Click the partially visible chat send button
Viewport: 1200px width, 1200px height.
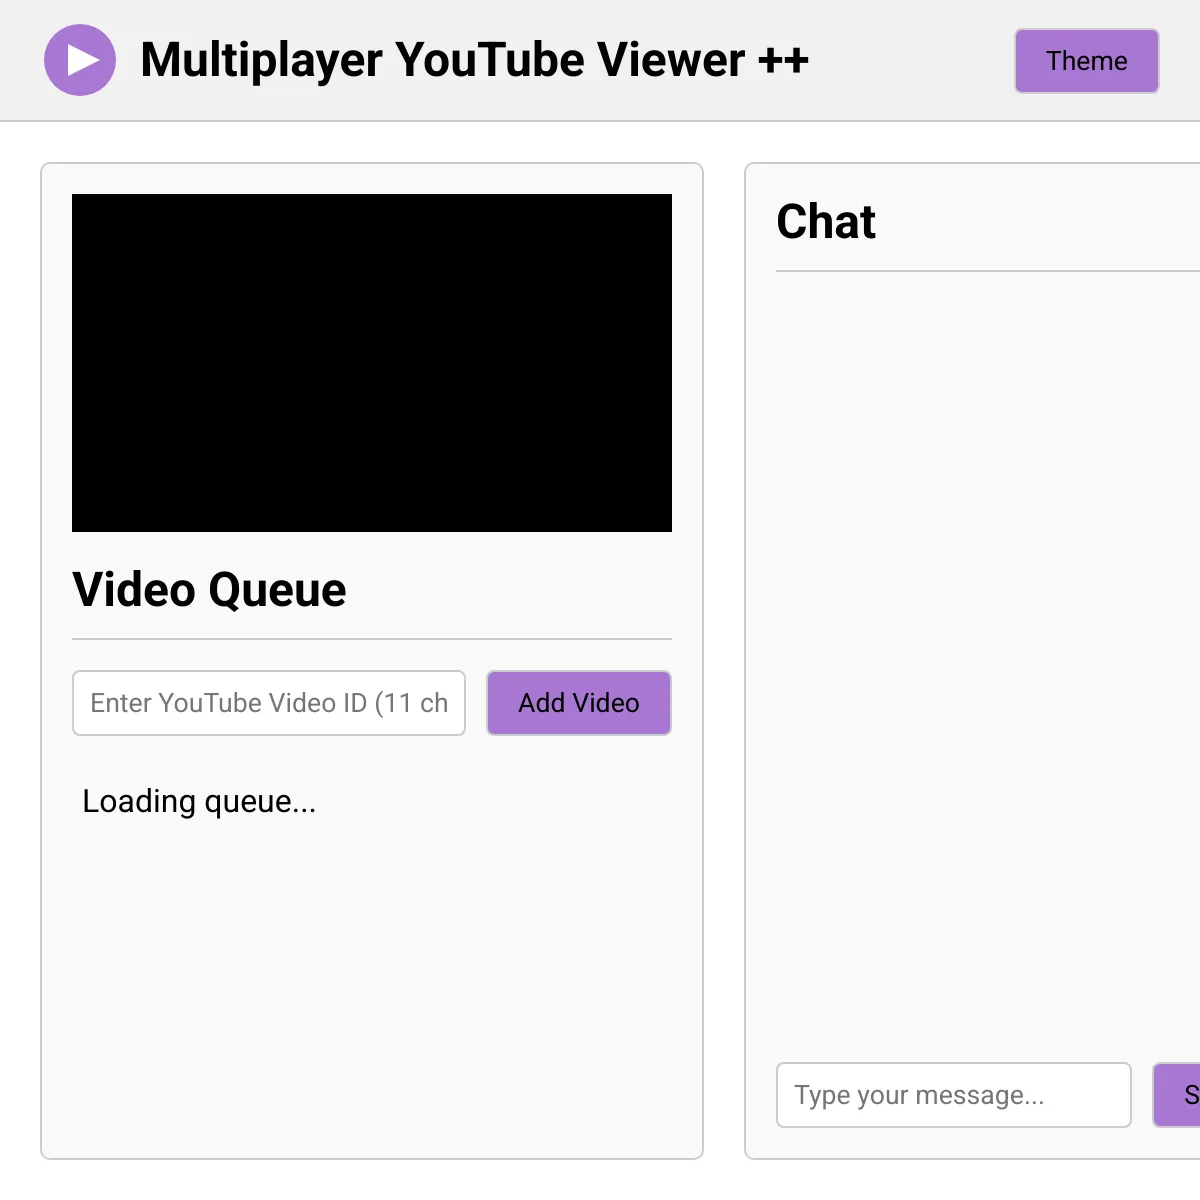coord(1178,1095)
